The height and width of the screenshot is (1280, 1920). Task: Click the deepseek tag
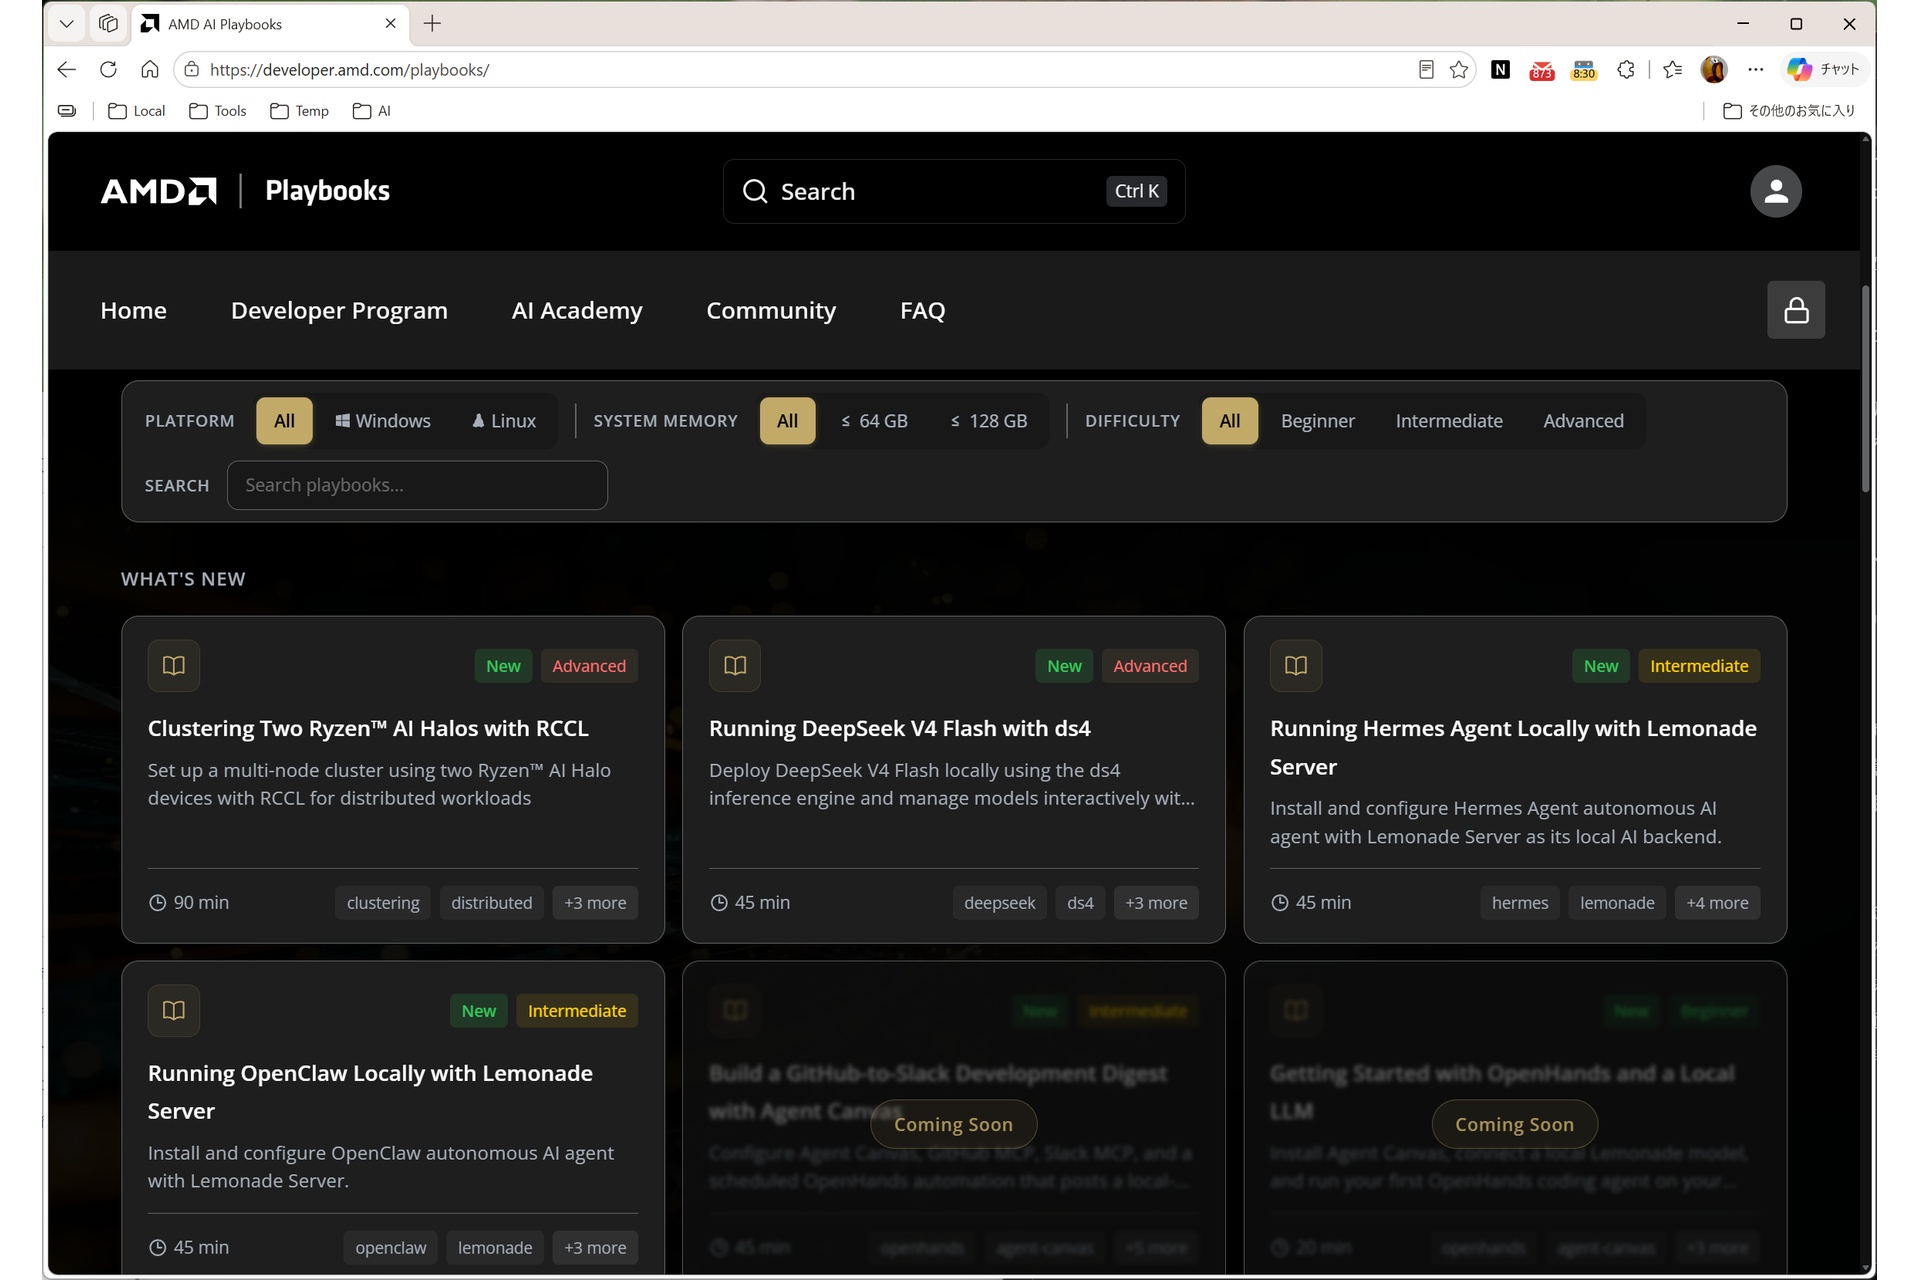(1000, 903)
